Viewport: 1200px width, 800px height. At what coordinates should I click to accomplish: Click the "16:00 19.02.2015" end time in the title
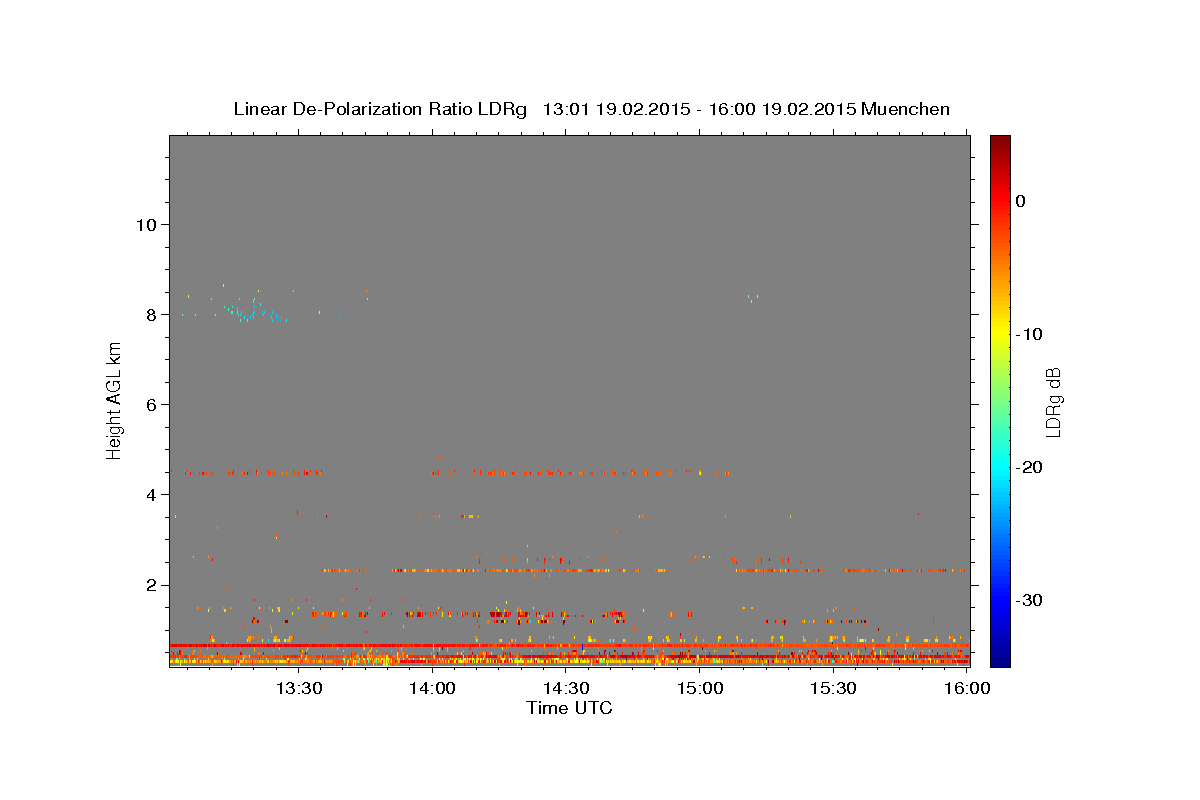782,109
